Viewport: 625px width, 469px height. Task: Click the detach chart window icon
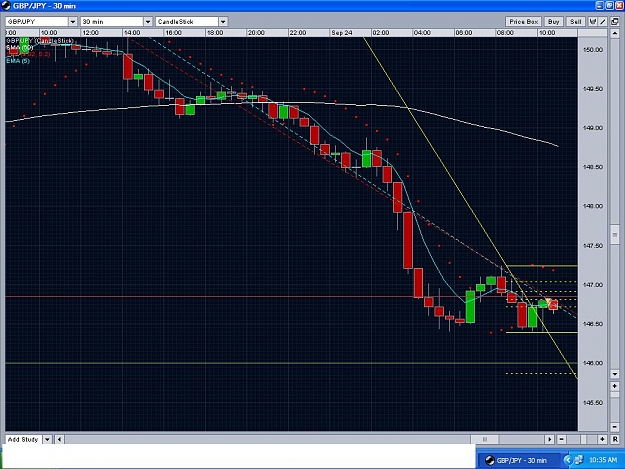[615, 22]
